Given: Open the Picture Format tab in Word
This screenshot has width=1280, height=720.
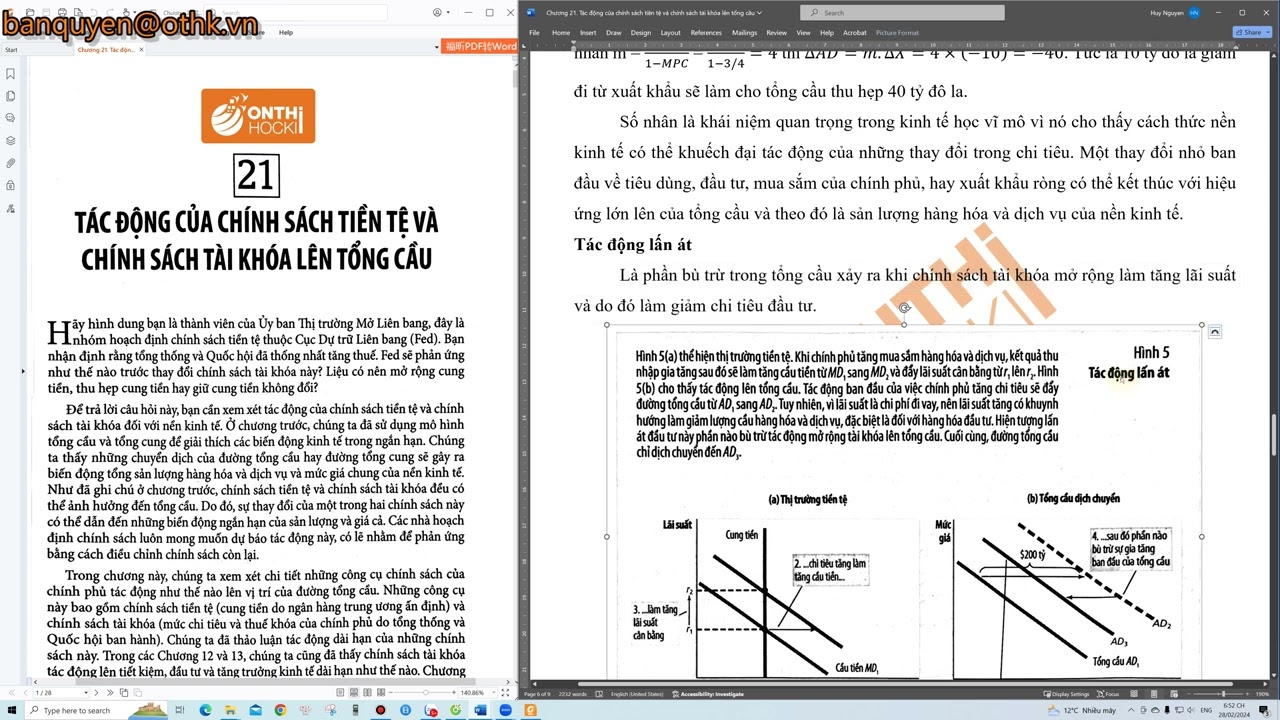Looking at the screenshot, I should (x=897, y=32).
